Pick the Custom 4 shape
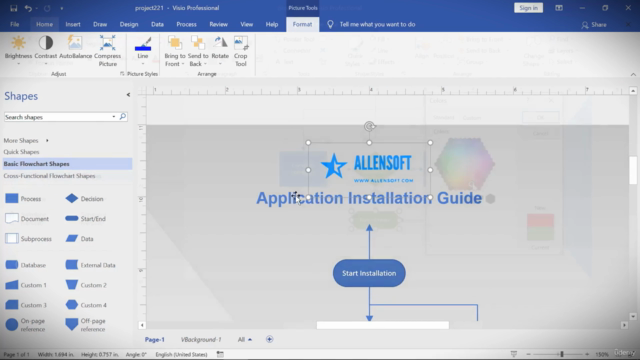Screen dimensions: 640x360 point(86,305)
